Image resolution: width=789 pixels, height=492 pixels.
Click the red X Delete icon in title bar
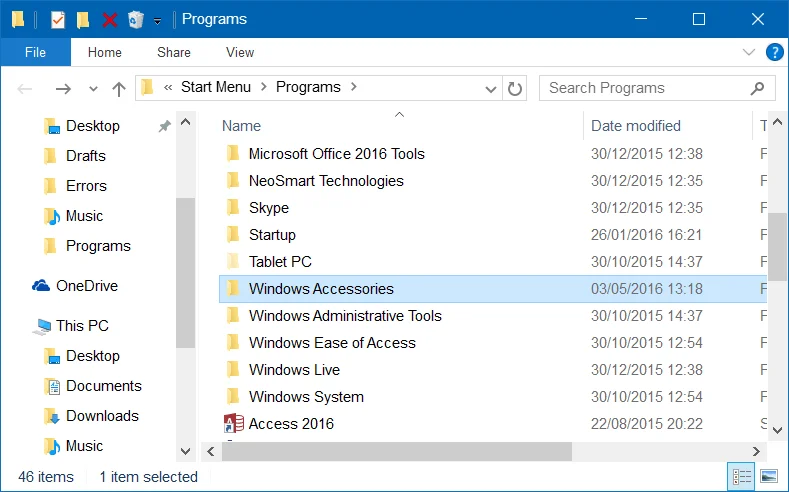[x=110, y=20]
